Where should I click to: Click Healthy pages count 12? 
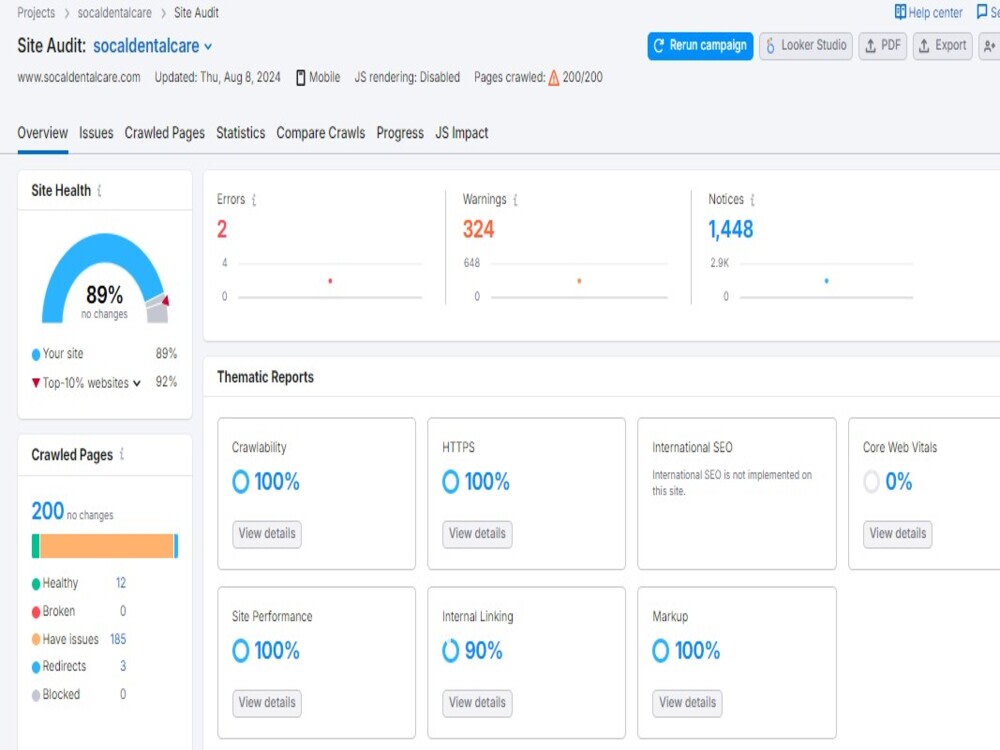click(x=121, y=583)
